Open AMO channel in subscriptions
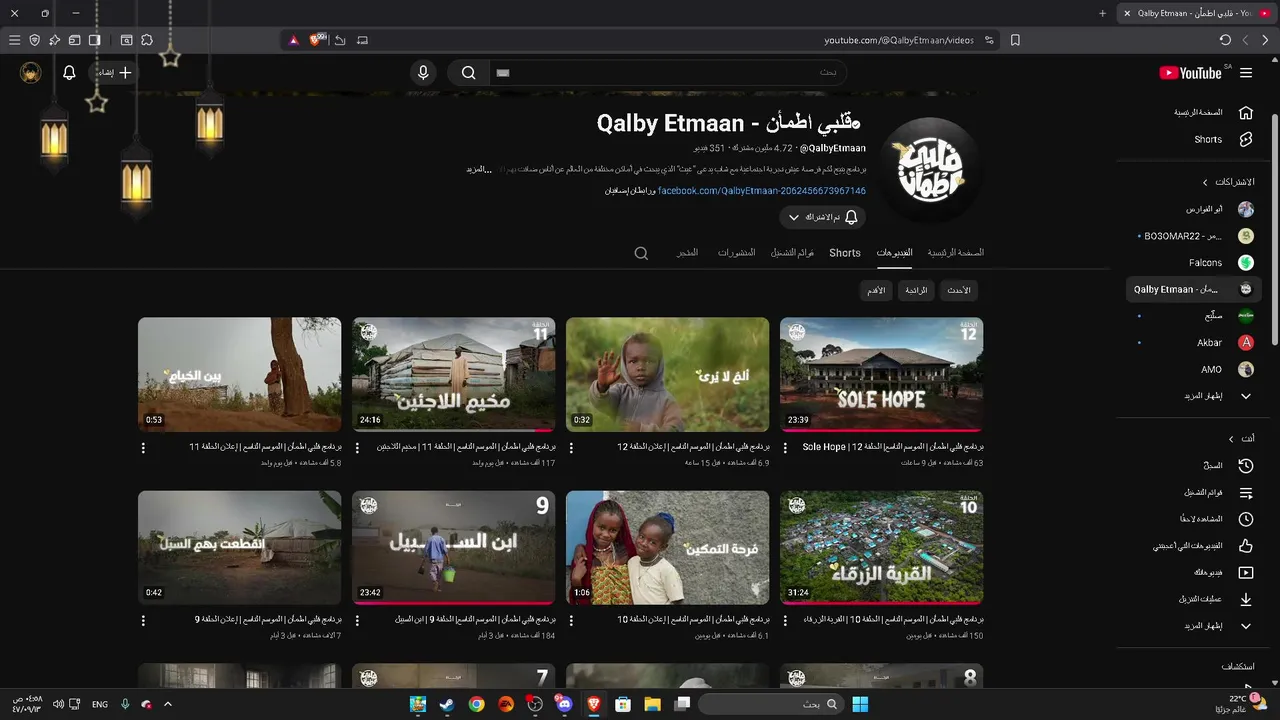The width and height of the screenshot is (1280, 720). coord(1196,369)
